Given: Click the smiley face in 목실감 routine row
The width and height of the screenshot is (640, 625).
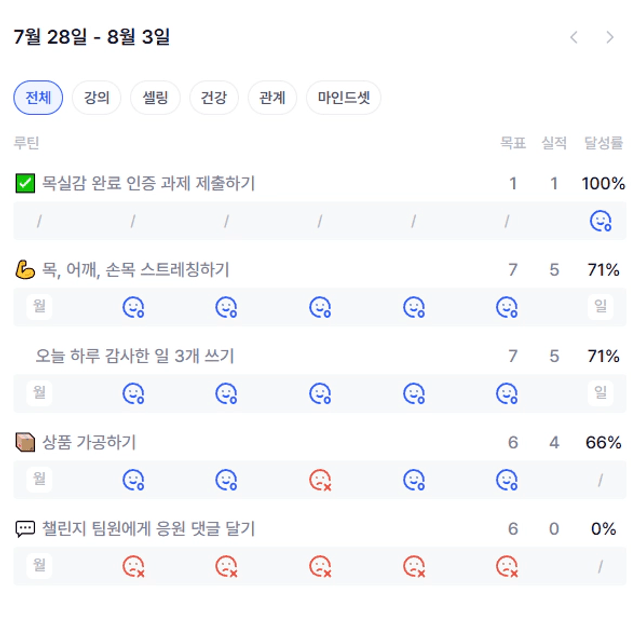Looking at the screenshot, I should pos(600,221).
